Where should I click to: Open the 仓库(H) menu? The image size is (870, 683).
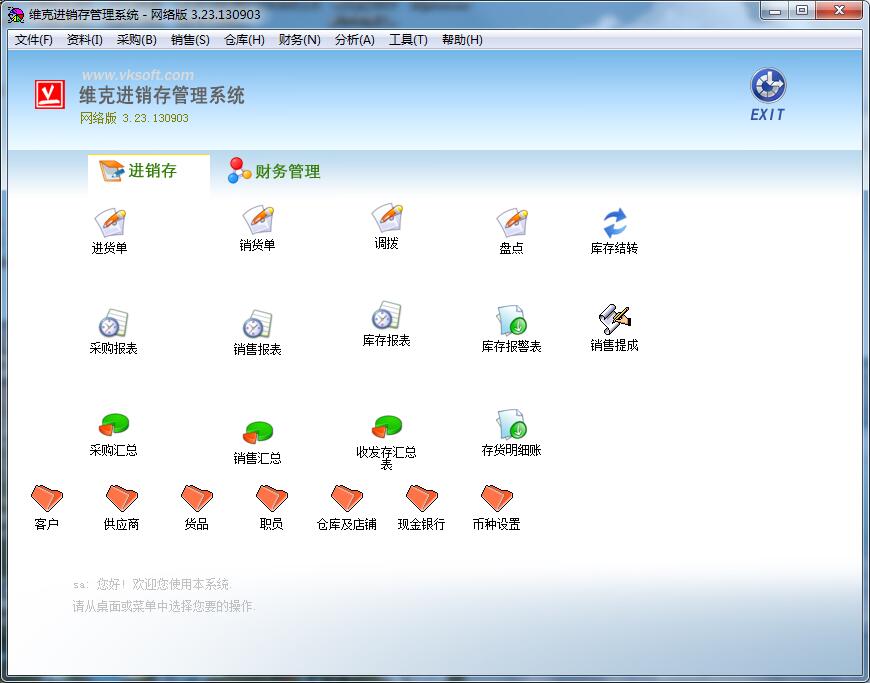[244, 40]
